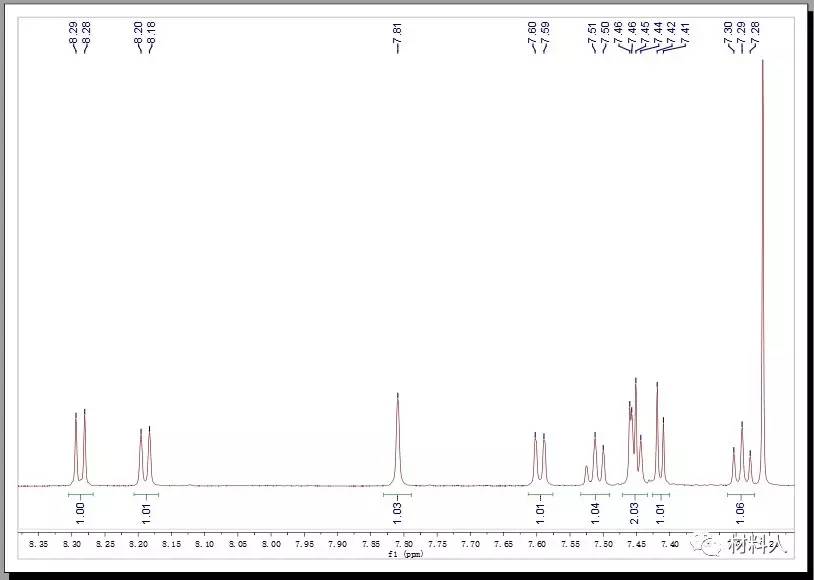Click the 7.75 axis tick label
814x580 pixels.
coord(437,544)
